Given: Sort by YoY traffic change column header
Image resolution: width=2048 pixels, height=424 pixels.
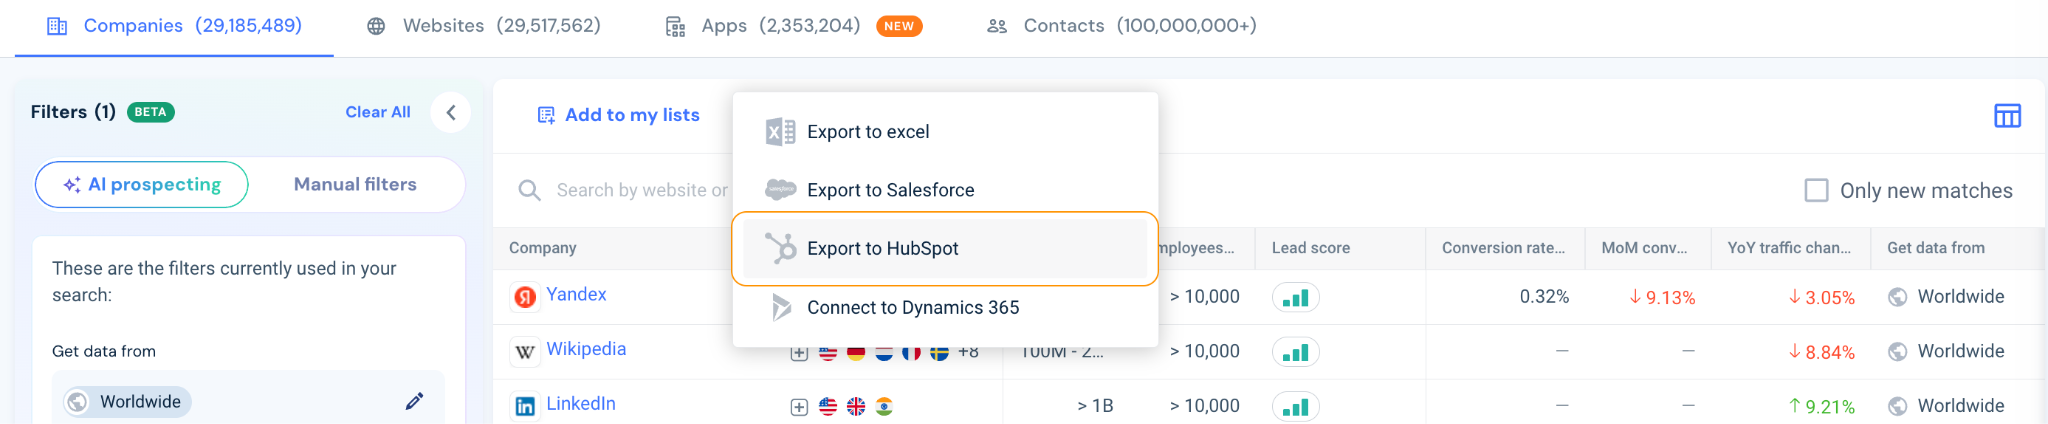Looking at the screenshot, I should tap(1789, 248).
